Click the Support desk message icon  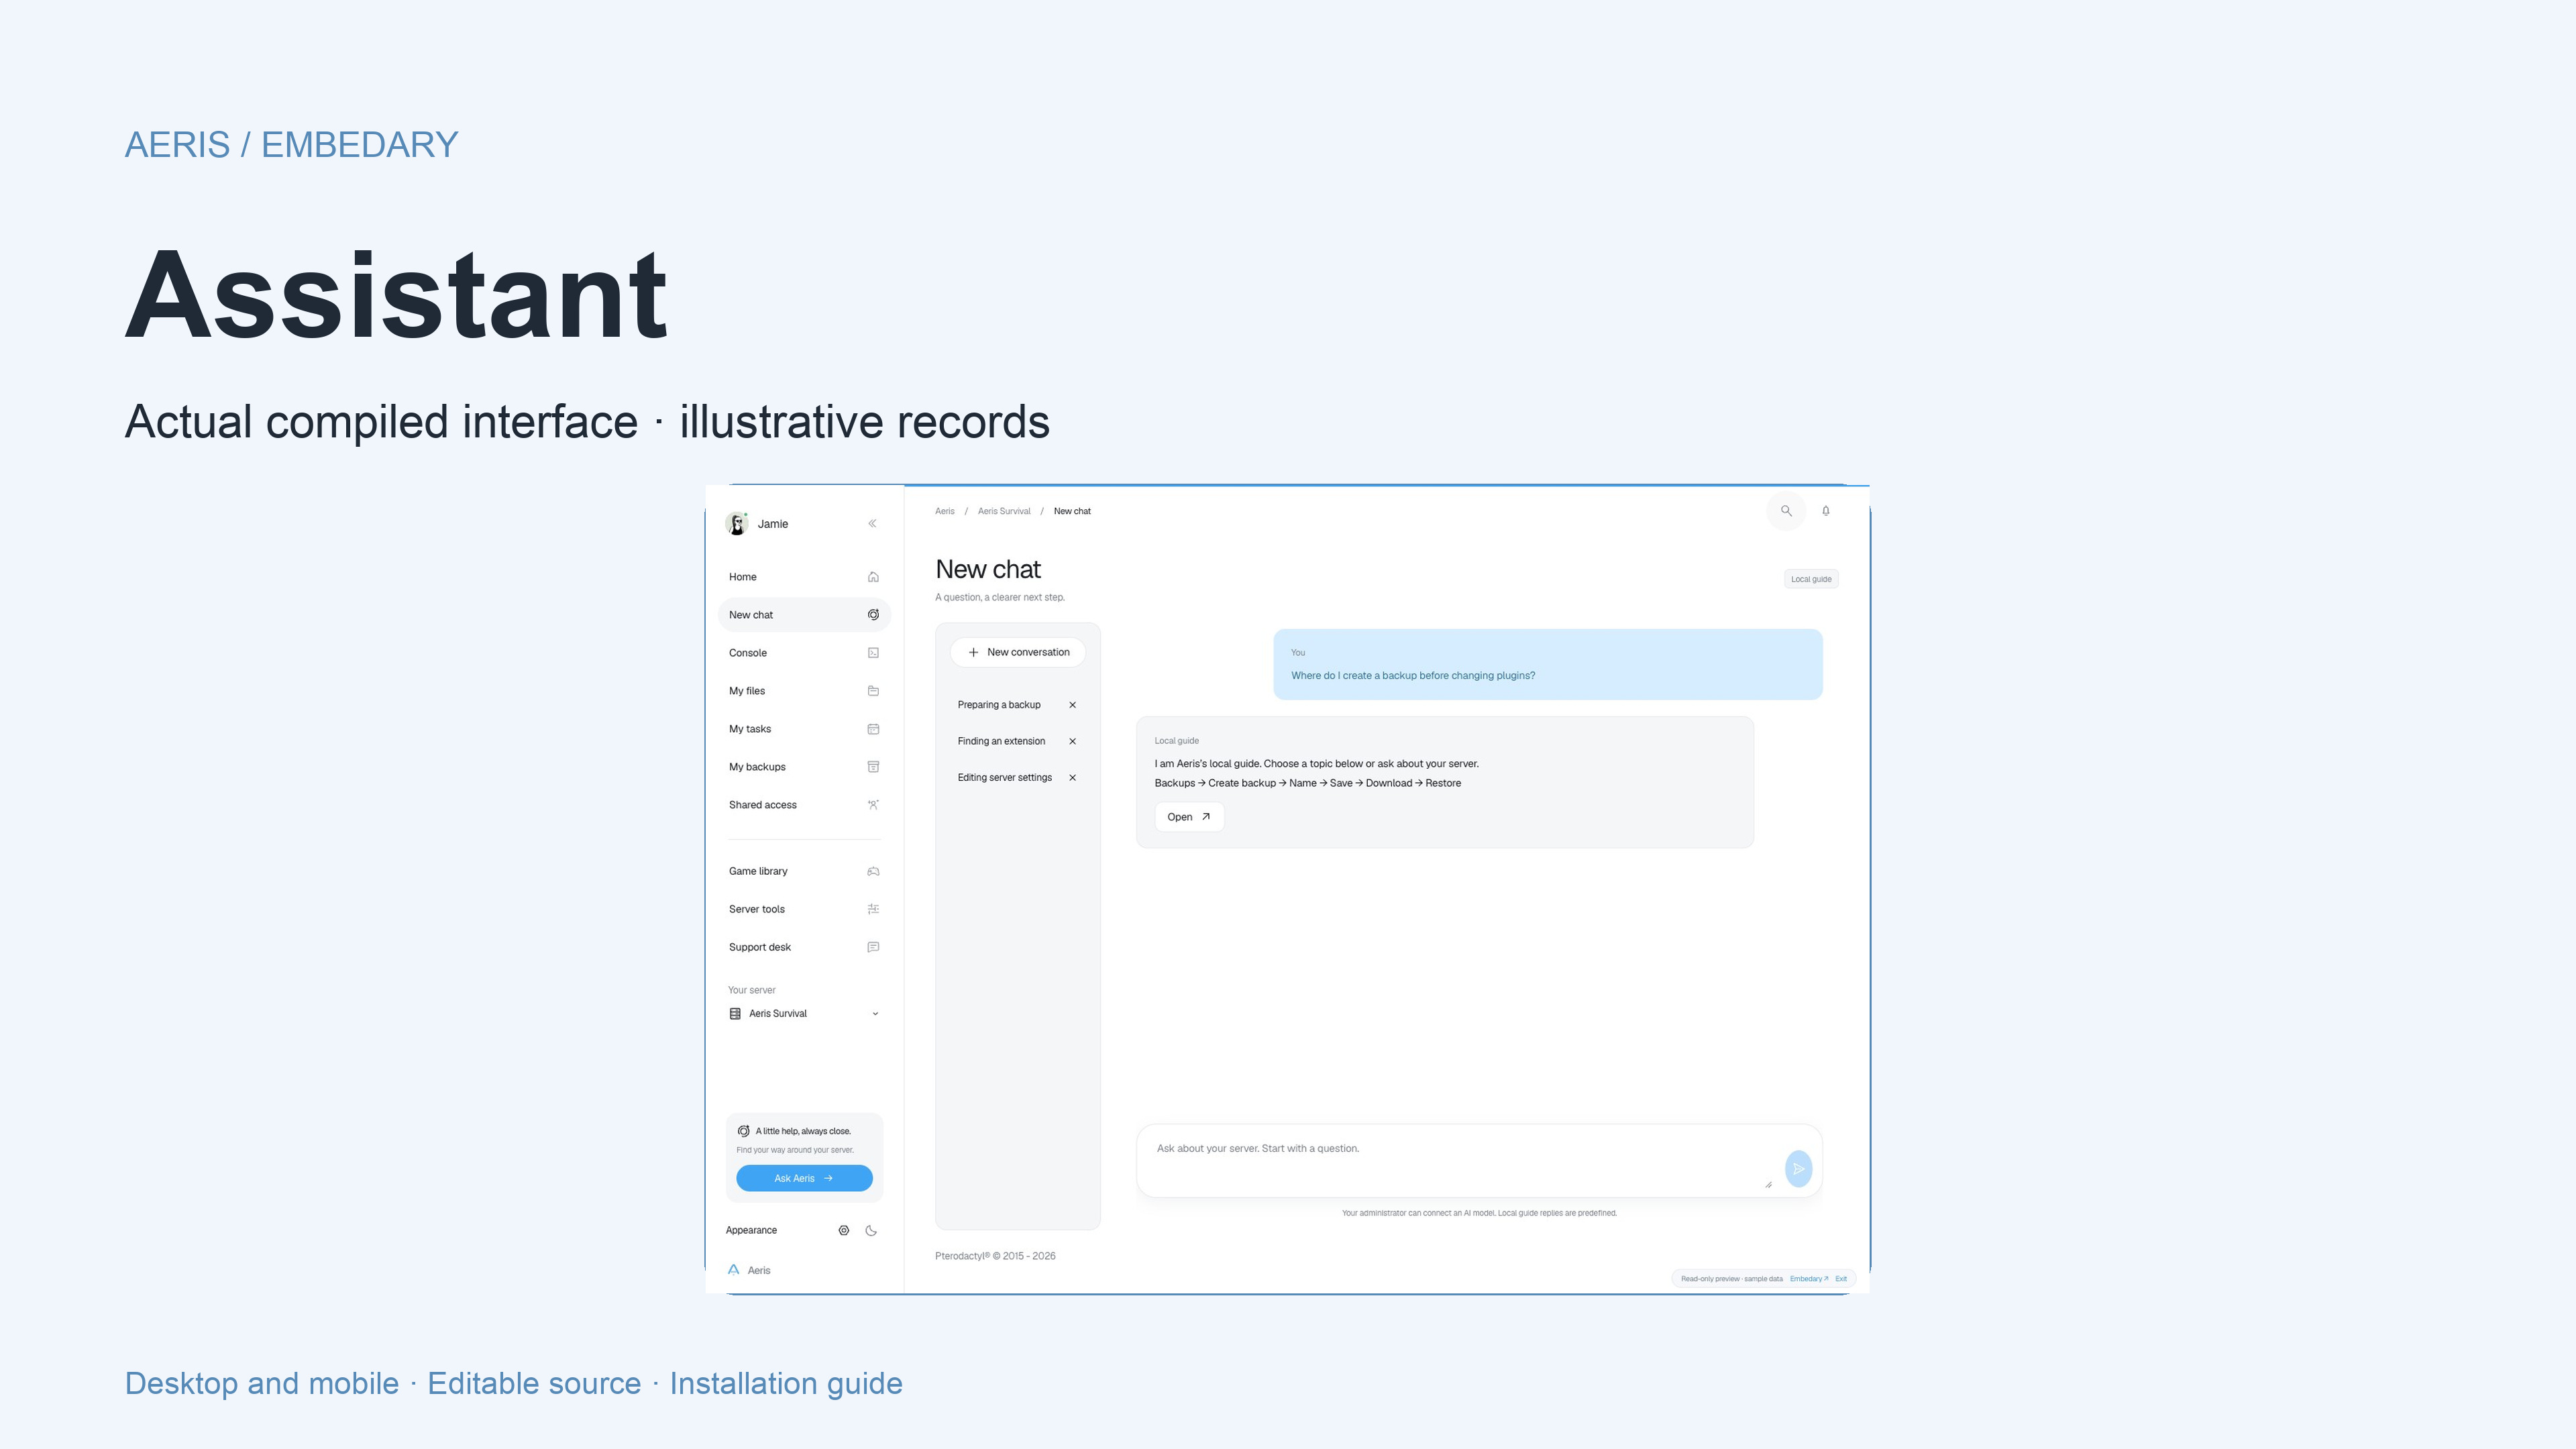873,947
